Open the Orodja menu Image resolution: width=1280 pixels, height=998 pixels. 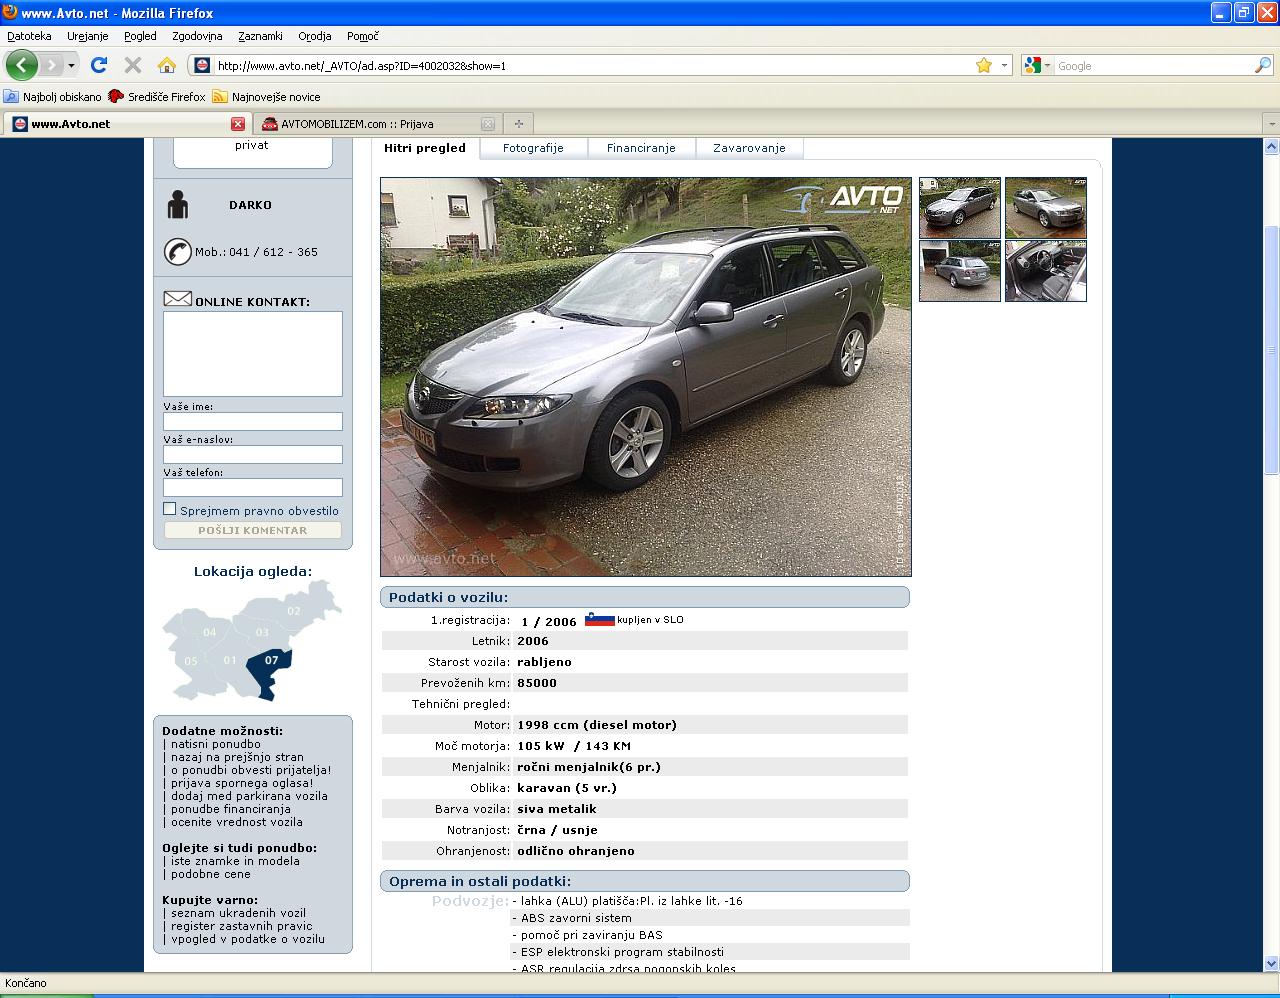click(314, 36)
